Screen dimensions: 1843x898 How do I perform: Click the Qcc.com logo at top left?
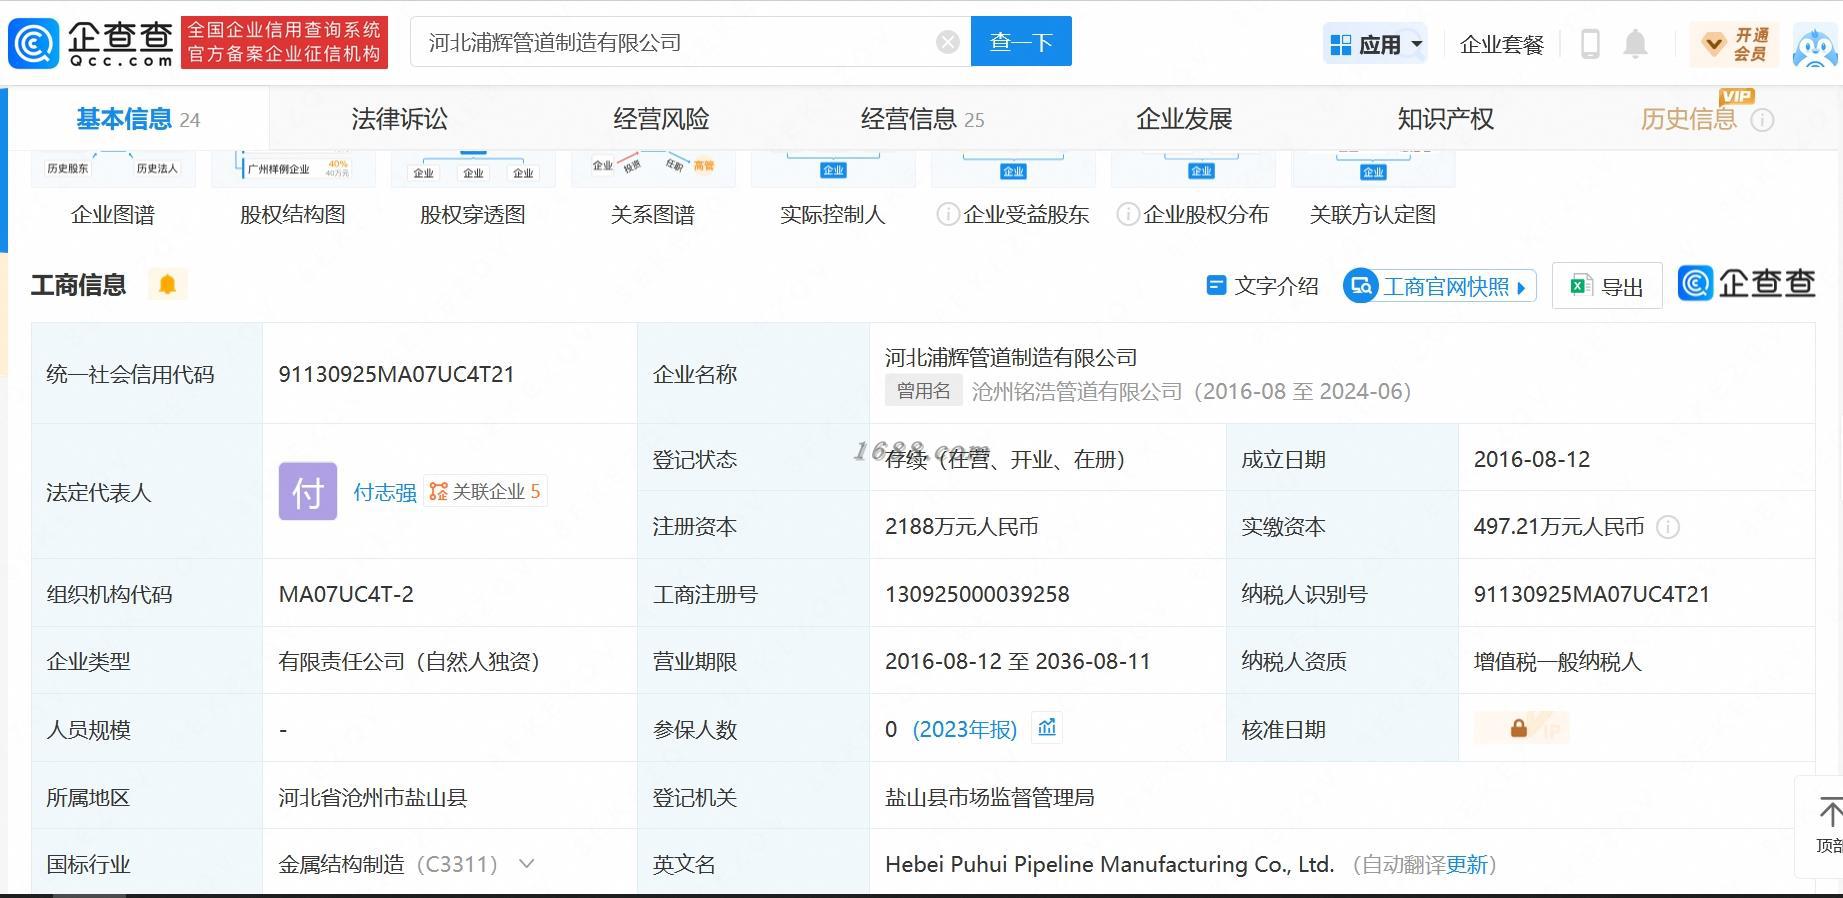point(91,43)
